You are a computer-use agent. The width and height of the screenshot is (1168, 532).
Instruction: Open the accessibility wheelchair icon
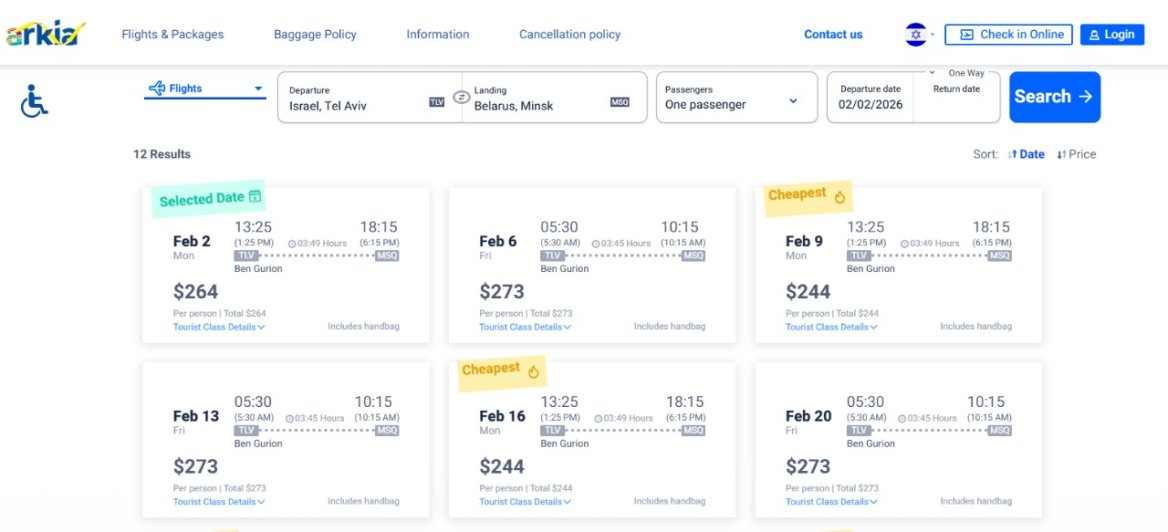click(34, 100)
